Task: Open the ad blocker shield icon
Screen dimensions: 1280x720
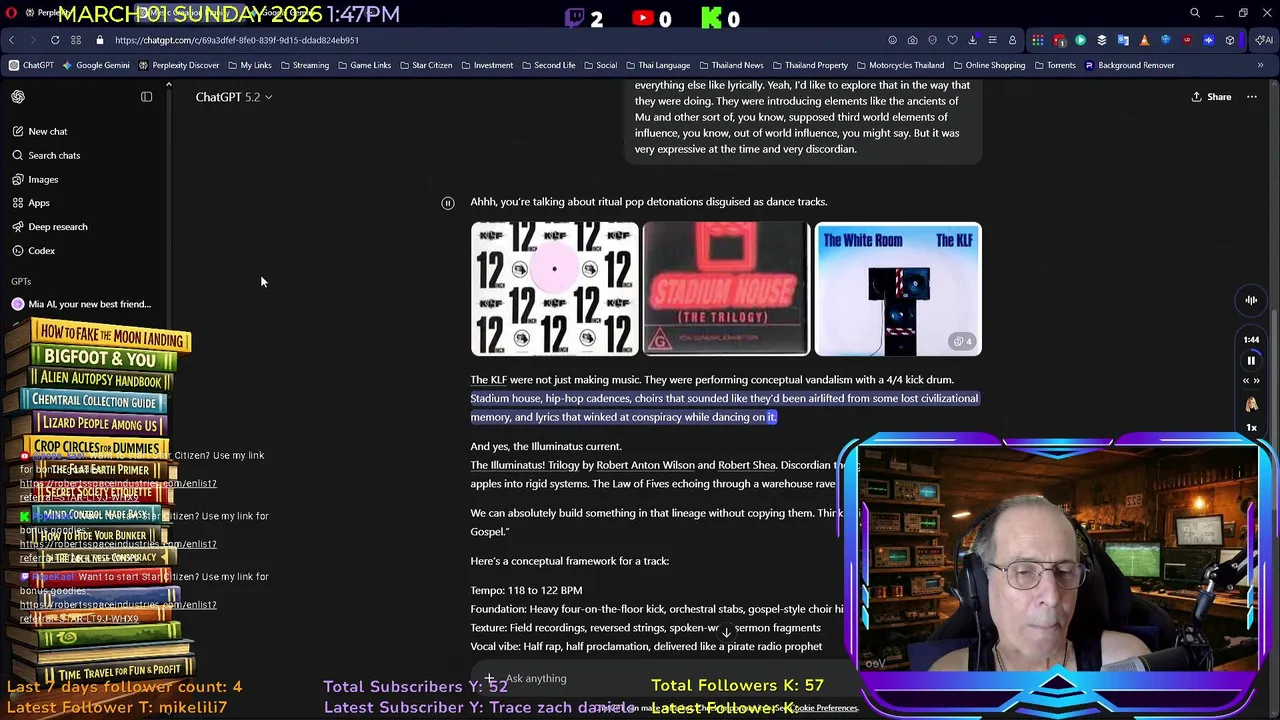Action: 932,40
